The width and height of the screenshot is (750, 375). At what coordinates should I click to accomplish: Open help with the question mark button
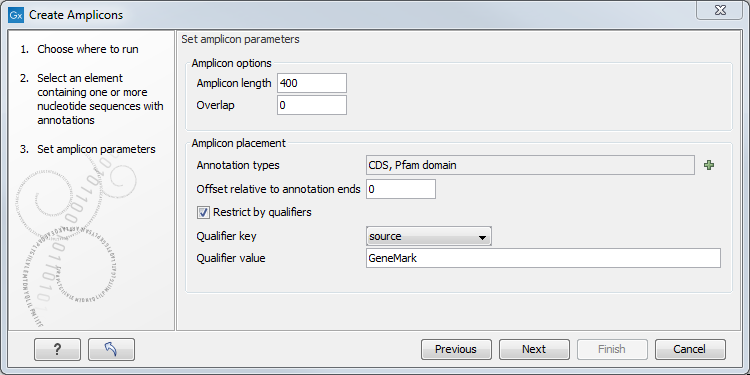(x=57, y=349)
